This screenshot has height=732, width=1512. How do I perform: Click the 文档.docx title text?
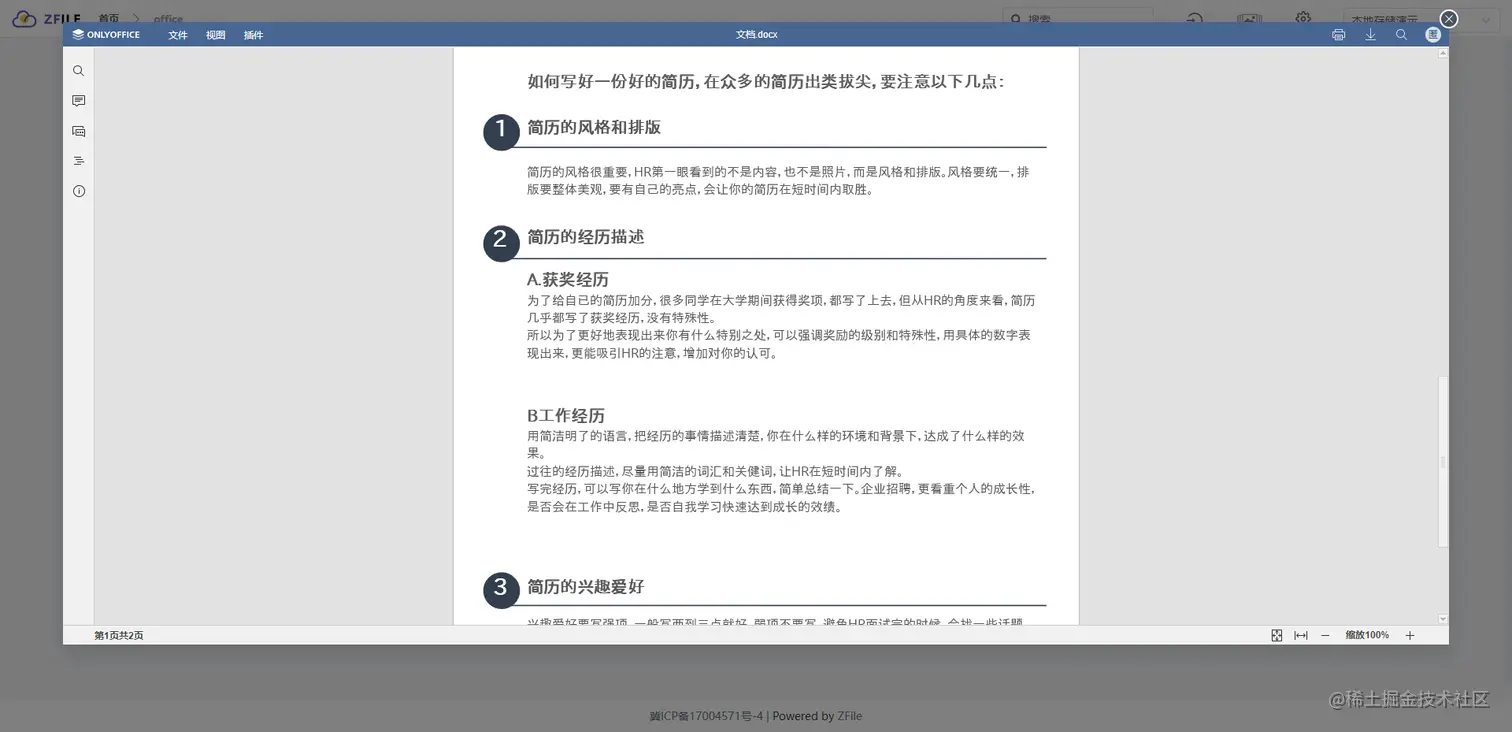tap(757, 35)
